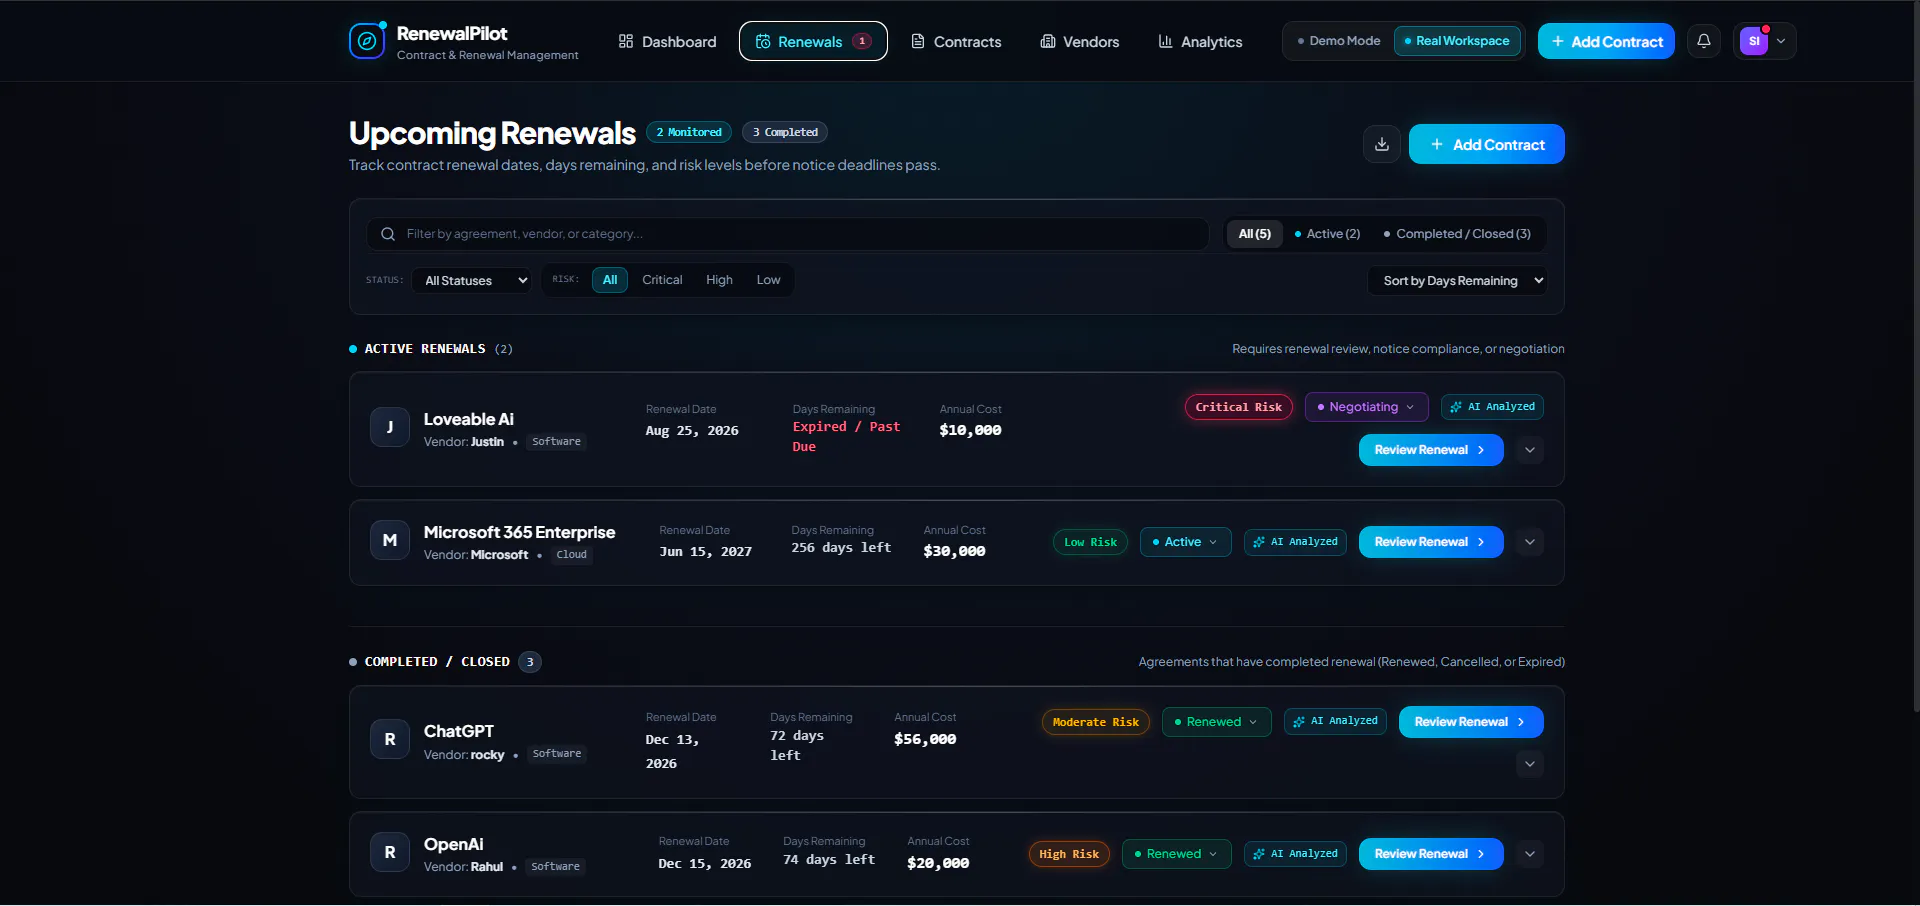Open the user account menu chevron
1920x906 pixels.
pyautogui.click(x=1781, y=41)
